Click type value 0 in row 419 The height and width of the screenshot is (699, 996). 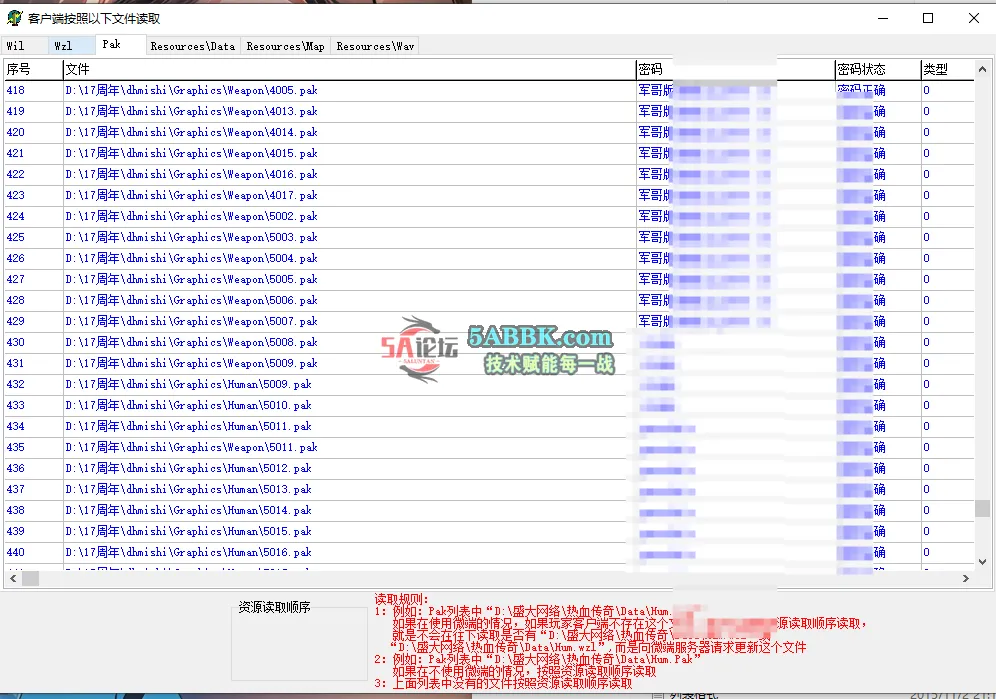(x=926, y=111)
